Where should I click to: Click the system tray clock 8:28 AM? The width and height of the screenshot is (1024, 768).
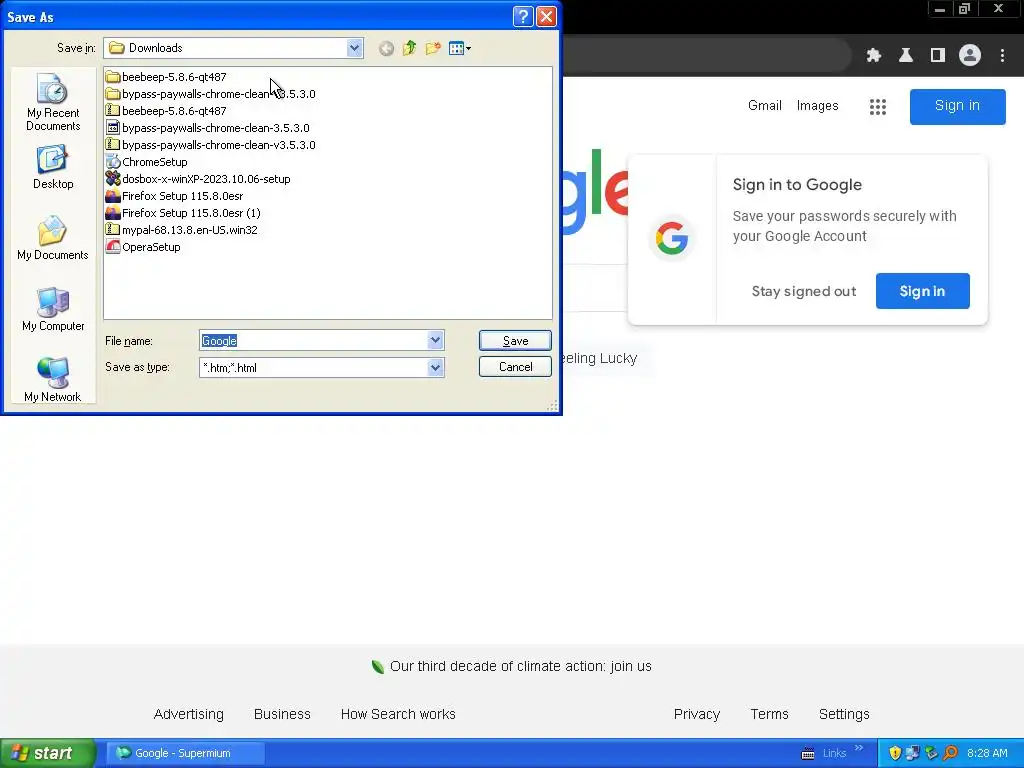(x=987, y=754)
